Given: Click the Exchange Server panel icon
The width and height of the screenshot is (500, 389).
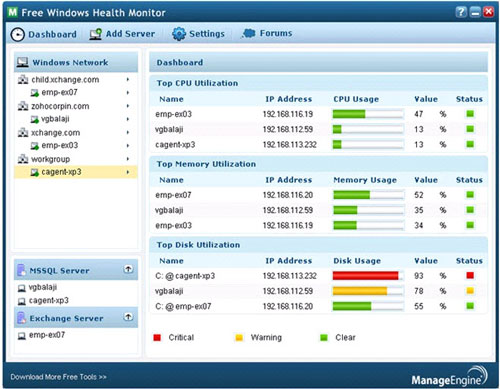Looking at the screenshot, I should (x=22, y=318).
